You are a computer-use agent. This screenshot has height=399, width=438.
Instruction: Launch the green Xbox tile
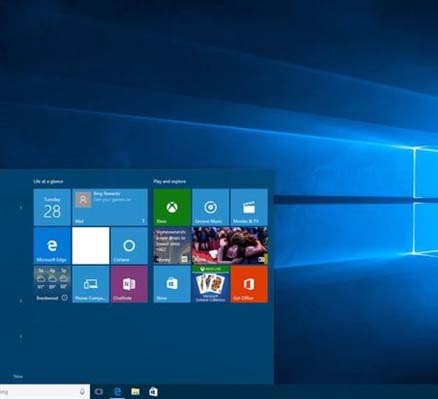(172, 207)
